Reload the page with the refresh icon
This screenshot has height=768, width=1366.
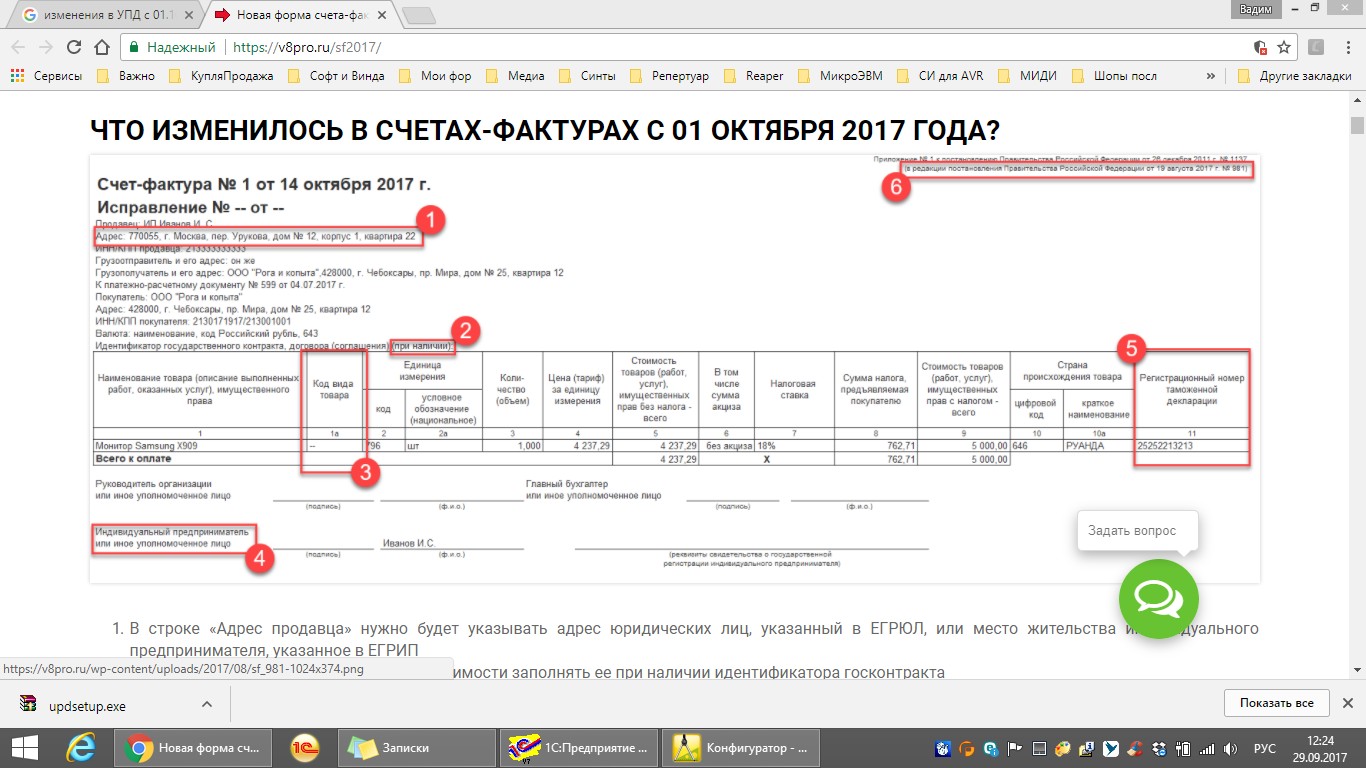73,47
